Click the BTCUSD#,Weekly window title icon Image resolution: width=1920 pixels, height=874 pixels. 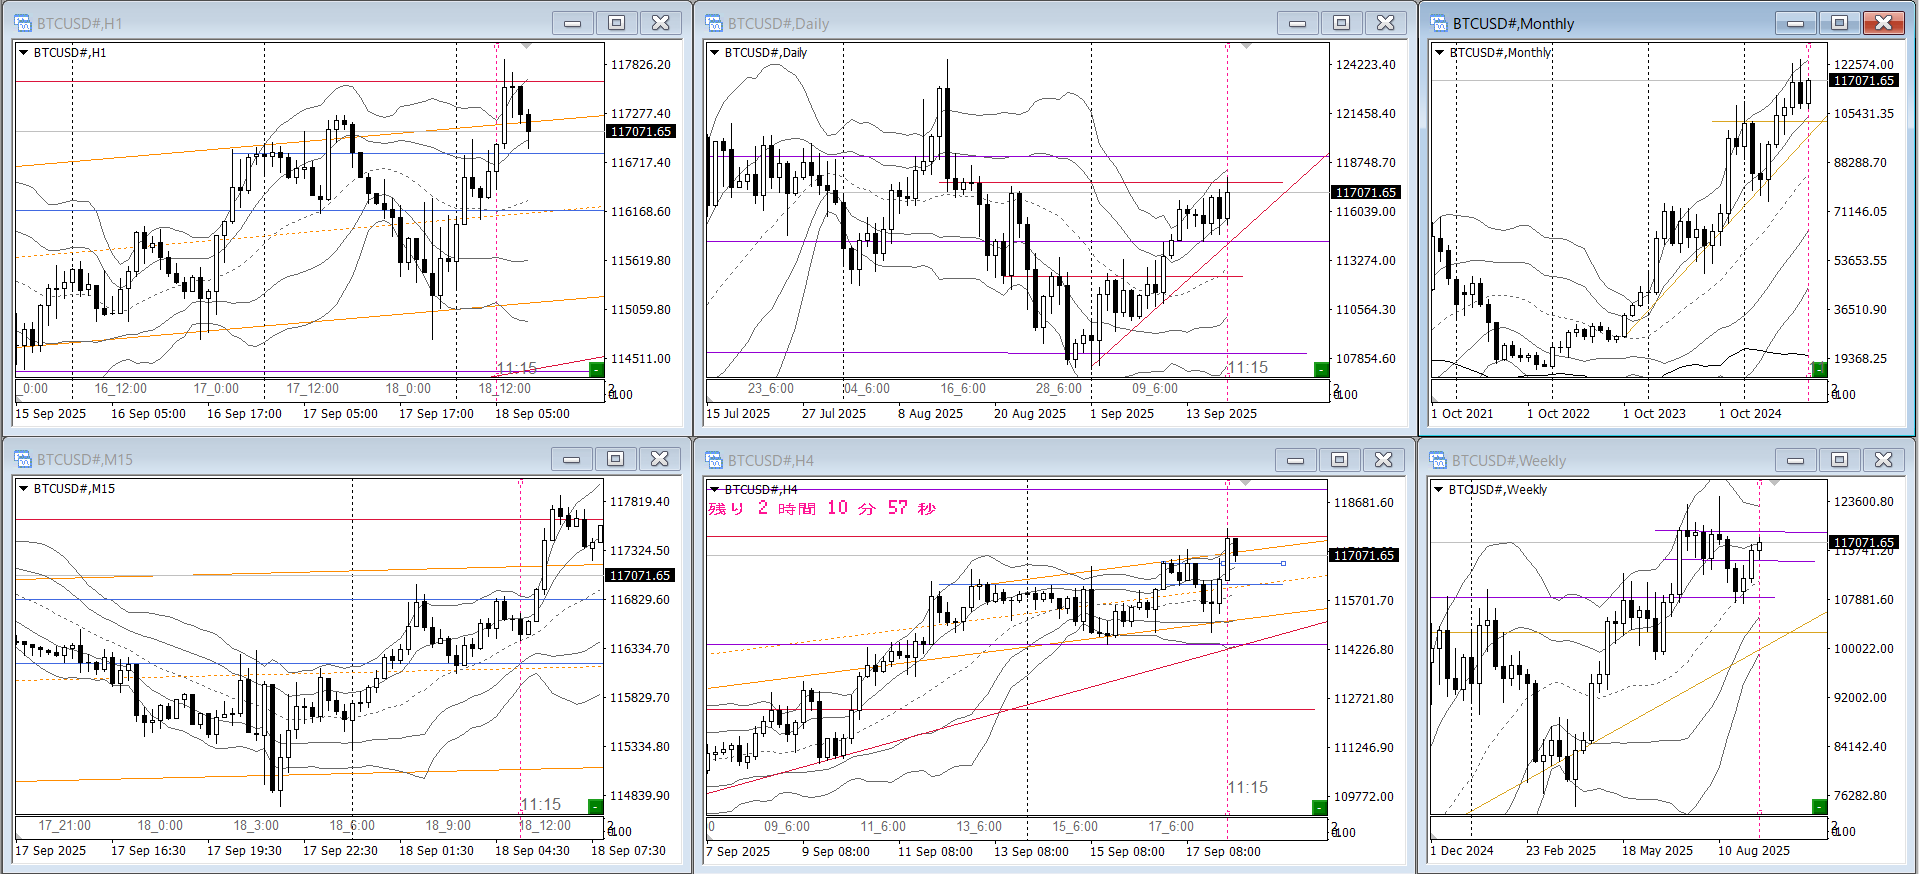(x=1439, y=460)
